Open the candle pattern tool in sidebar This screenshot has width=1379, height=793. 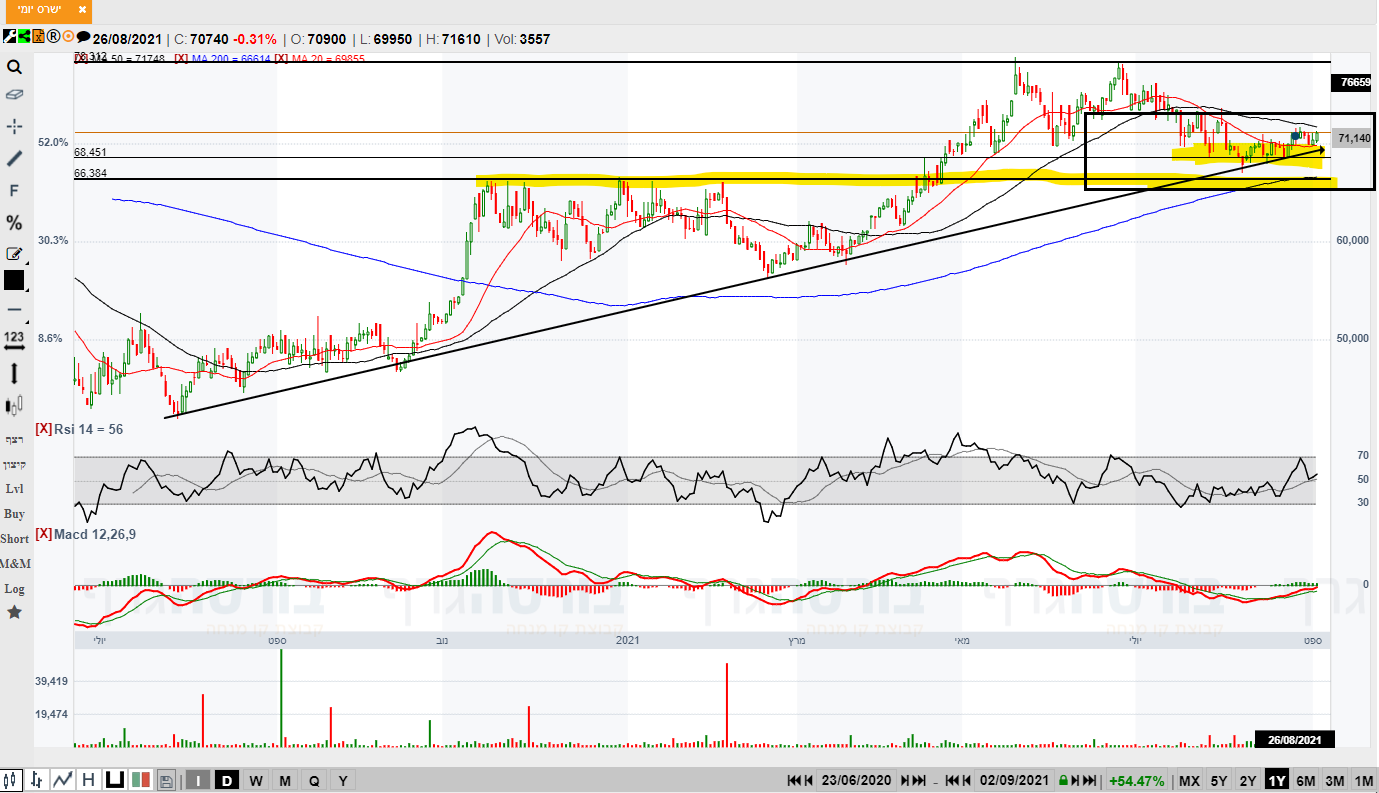[14, 406]
